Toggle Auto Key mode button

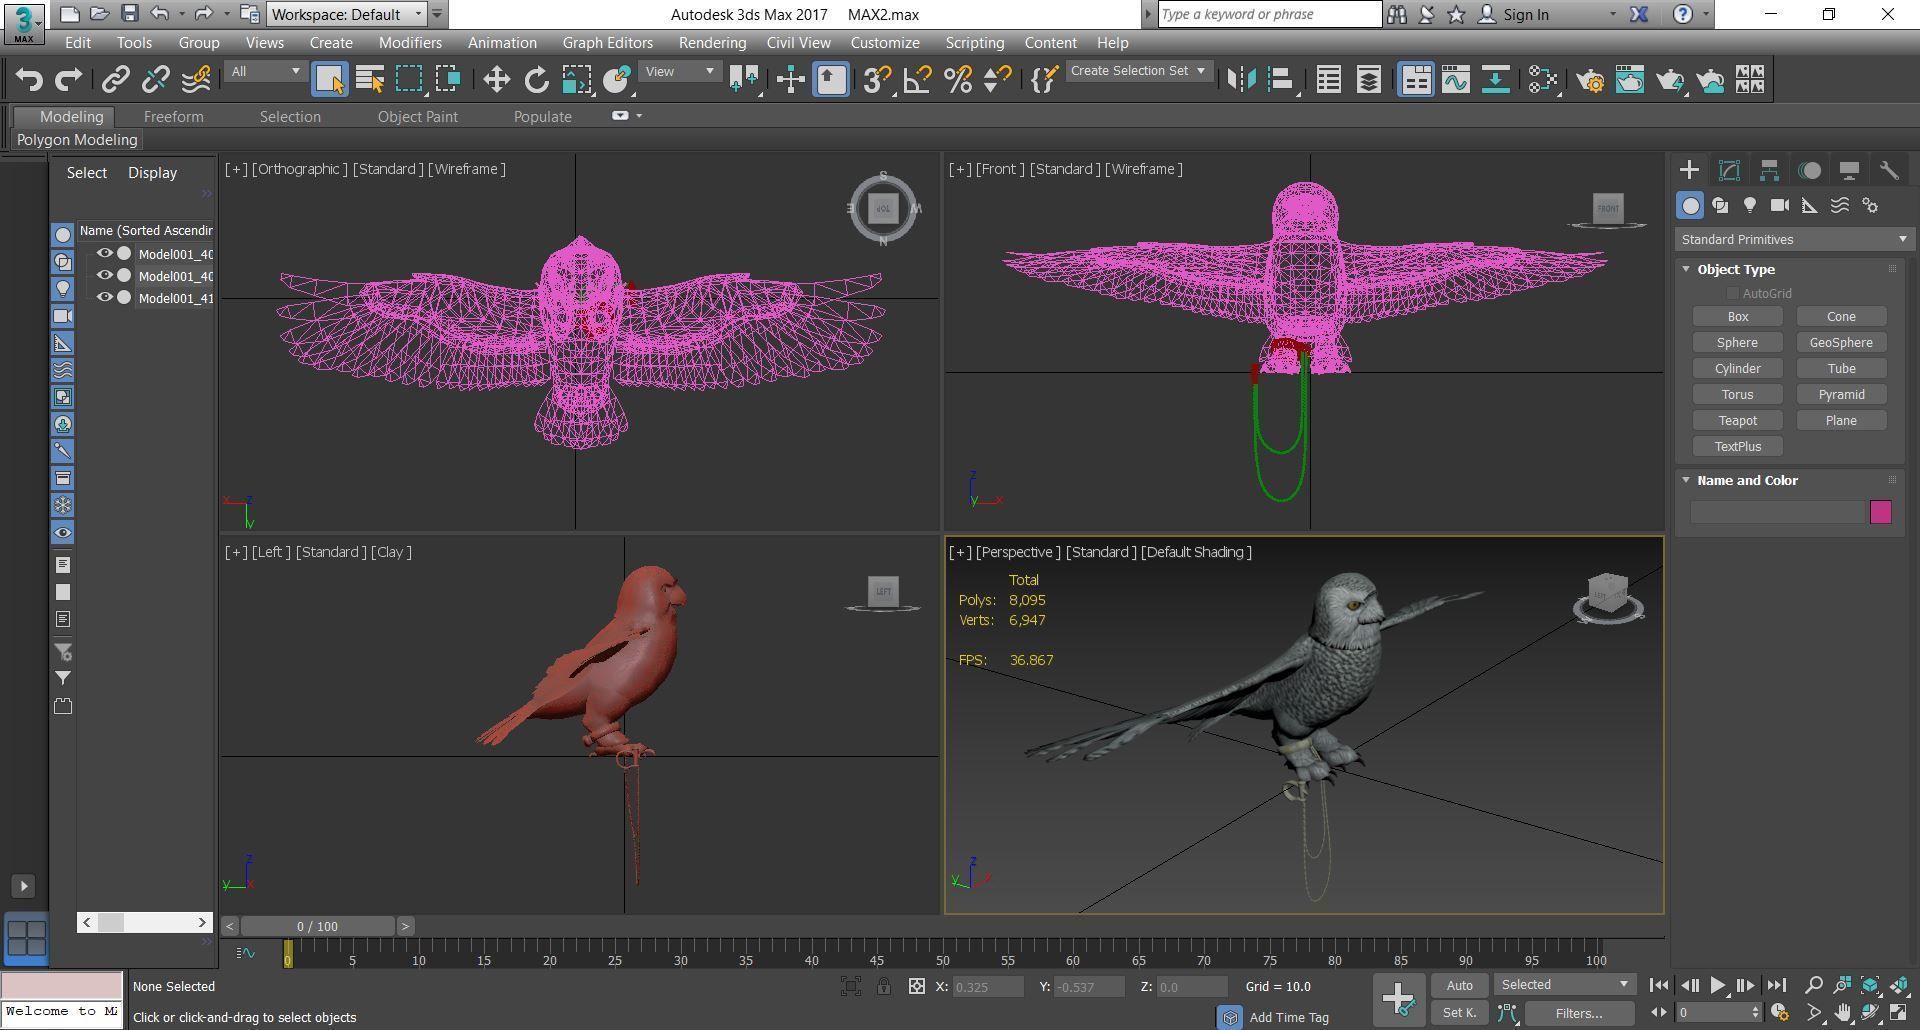pos(1459,985)
